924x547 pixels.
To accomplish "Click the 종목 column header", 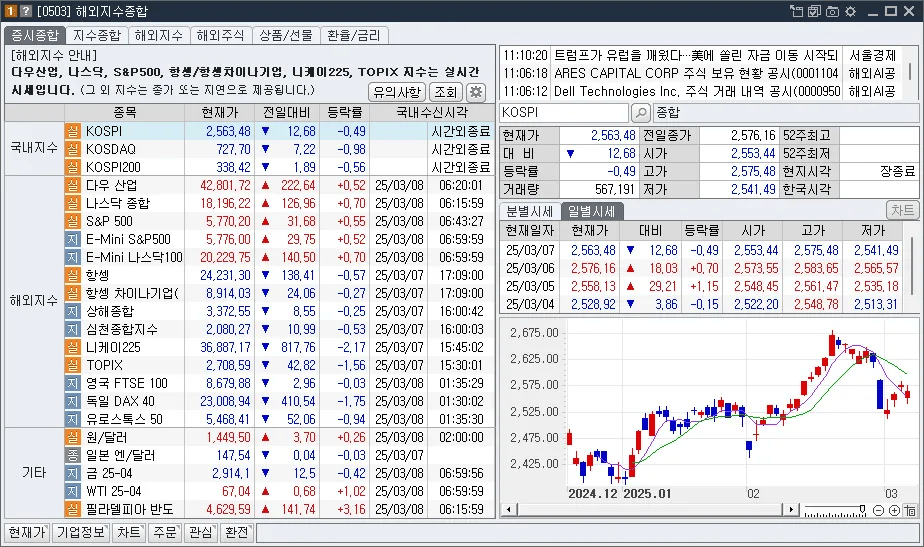I will (124, 113).
